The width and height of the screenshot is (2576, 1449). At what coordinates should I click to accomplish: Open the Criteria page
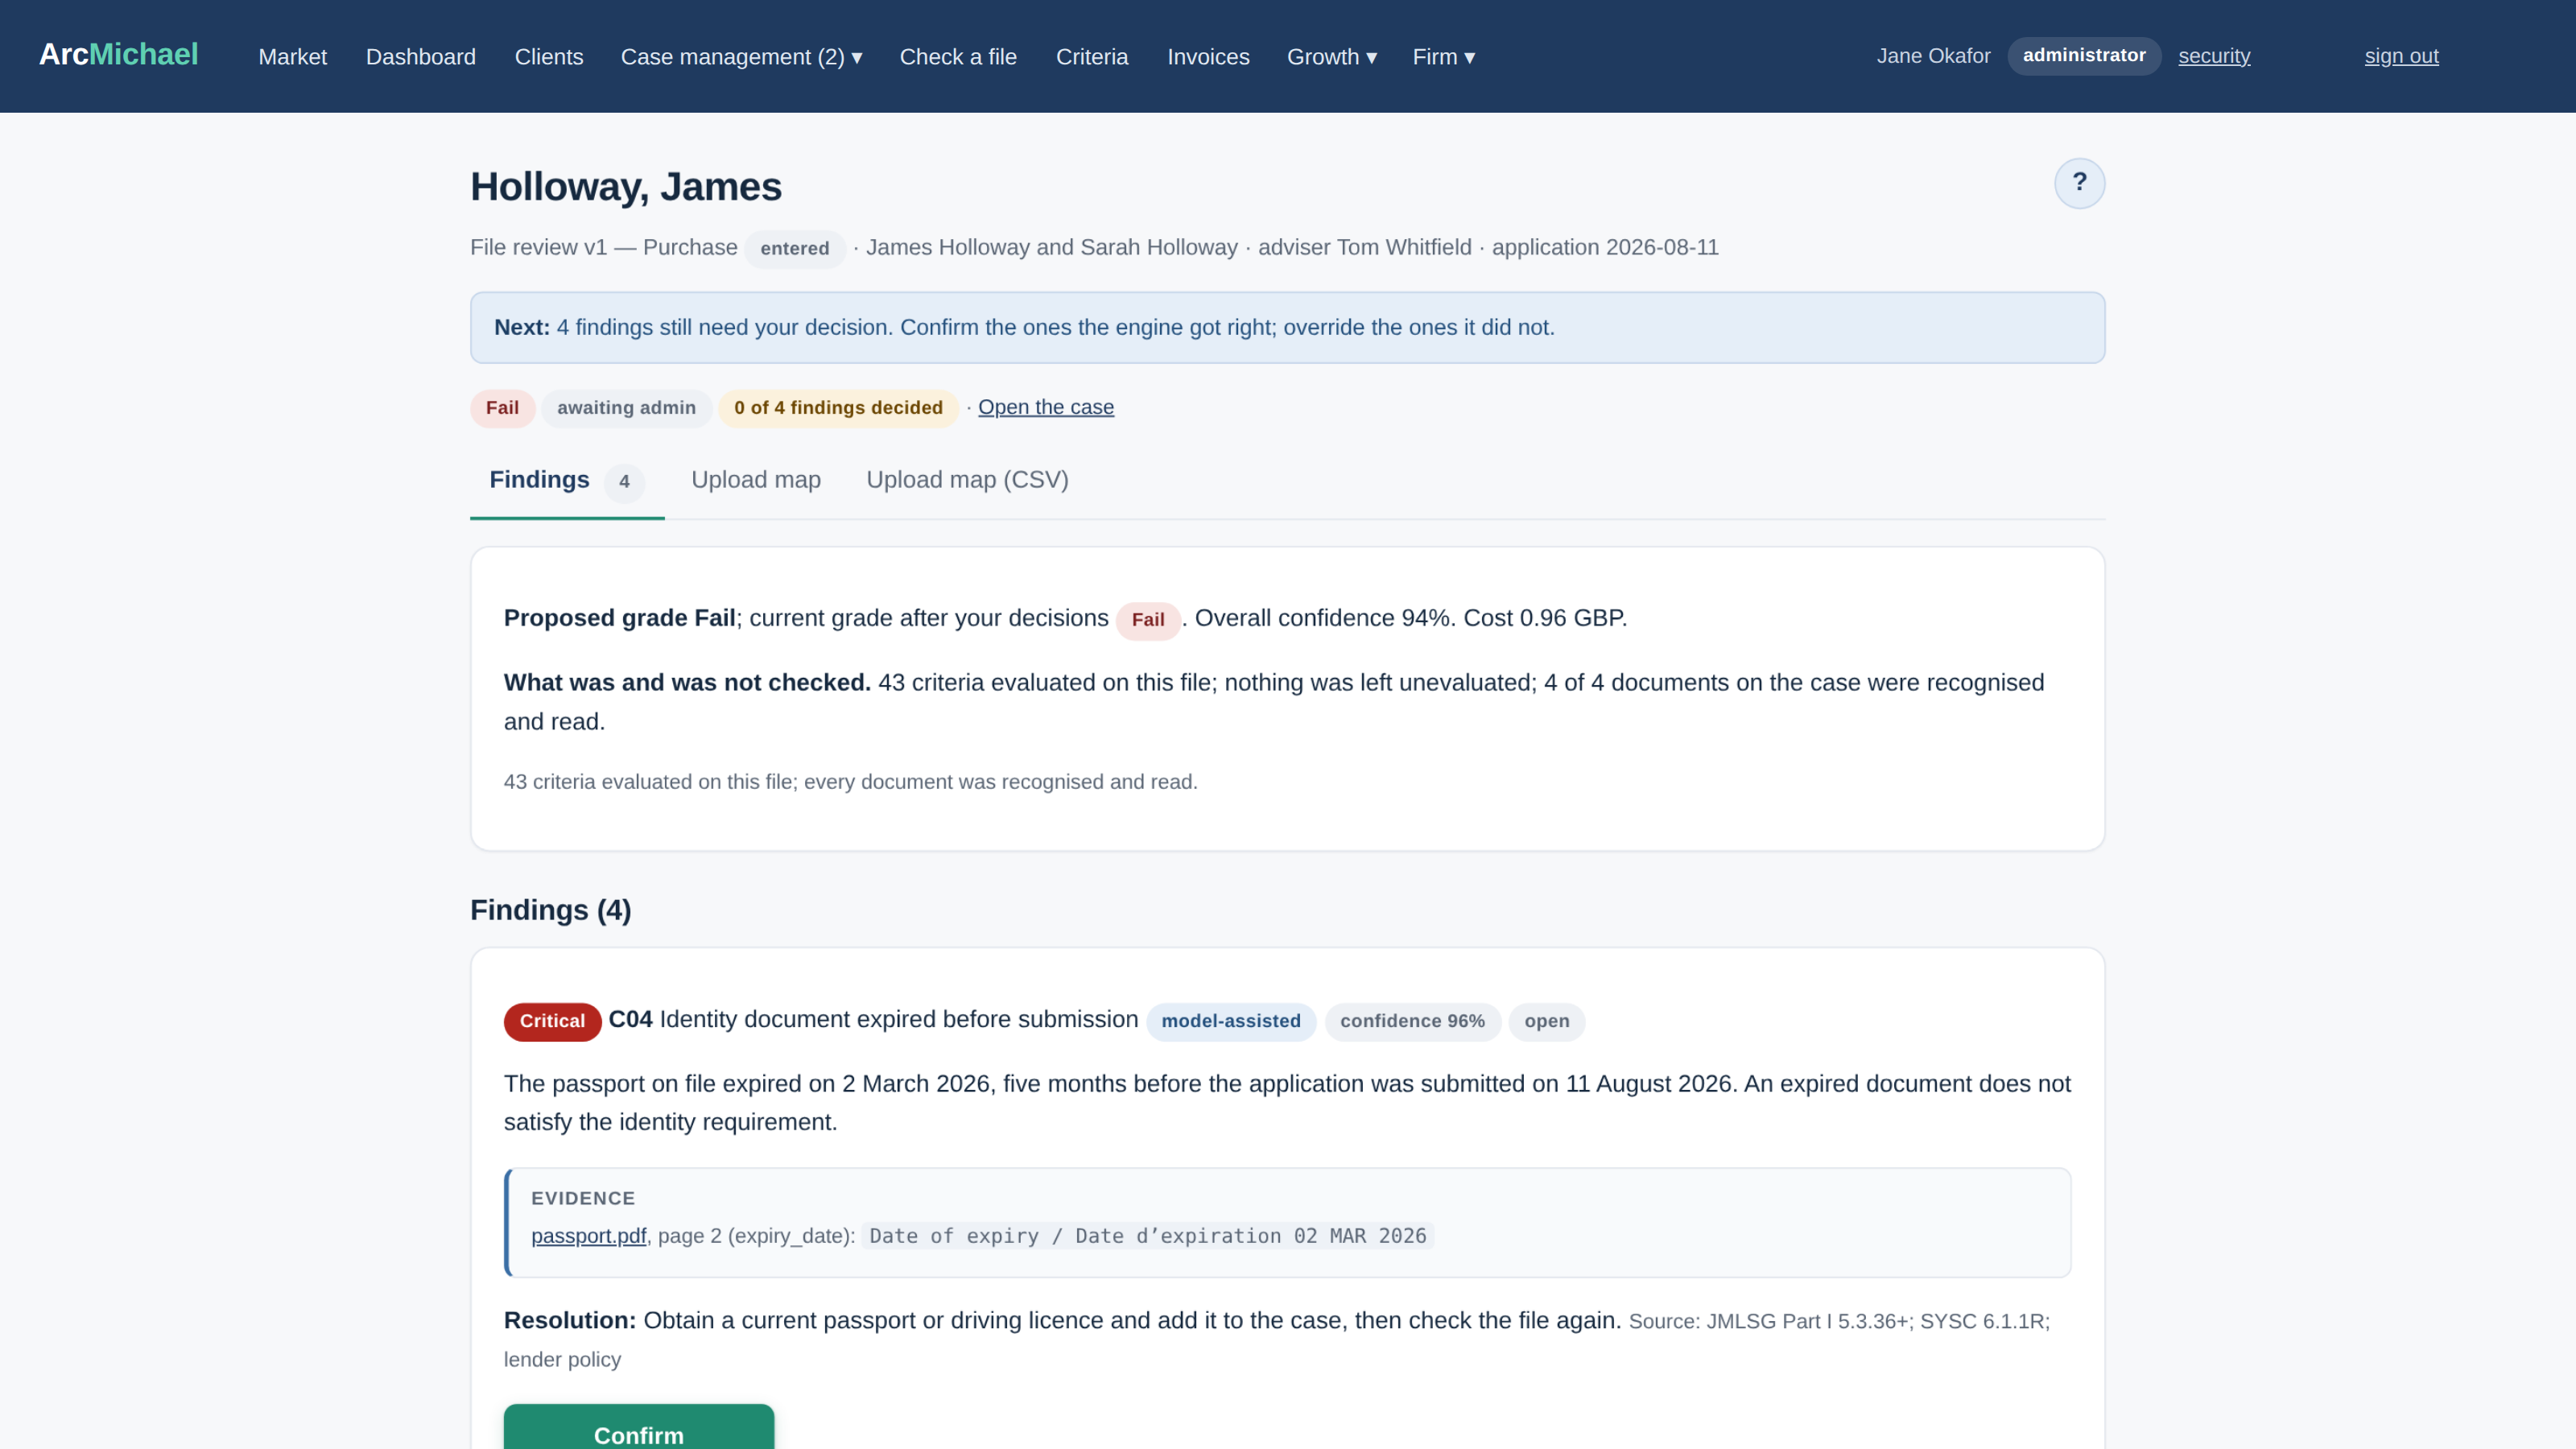1091,57
